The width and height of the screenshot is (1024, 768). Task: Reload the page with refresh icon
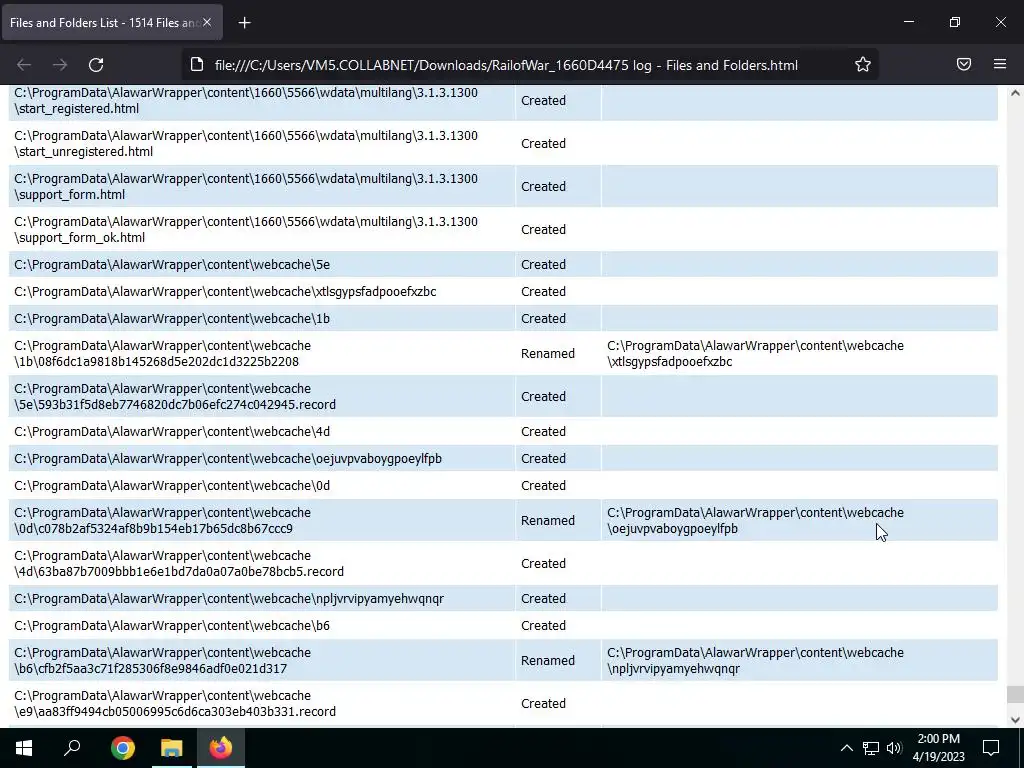[96, 65]
